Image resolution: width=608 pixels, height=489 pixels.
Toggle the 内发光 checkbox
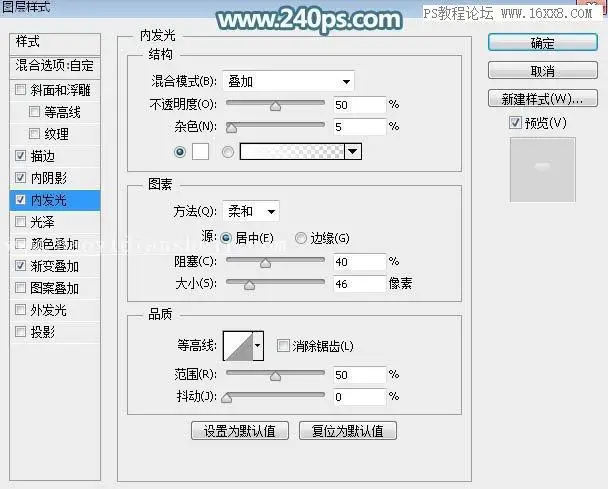coord(21,200)
